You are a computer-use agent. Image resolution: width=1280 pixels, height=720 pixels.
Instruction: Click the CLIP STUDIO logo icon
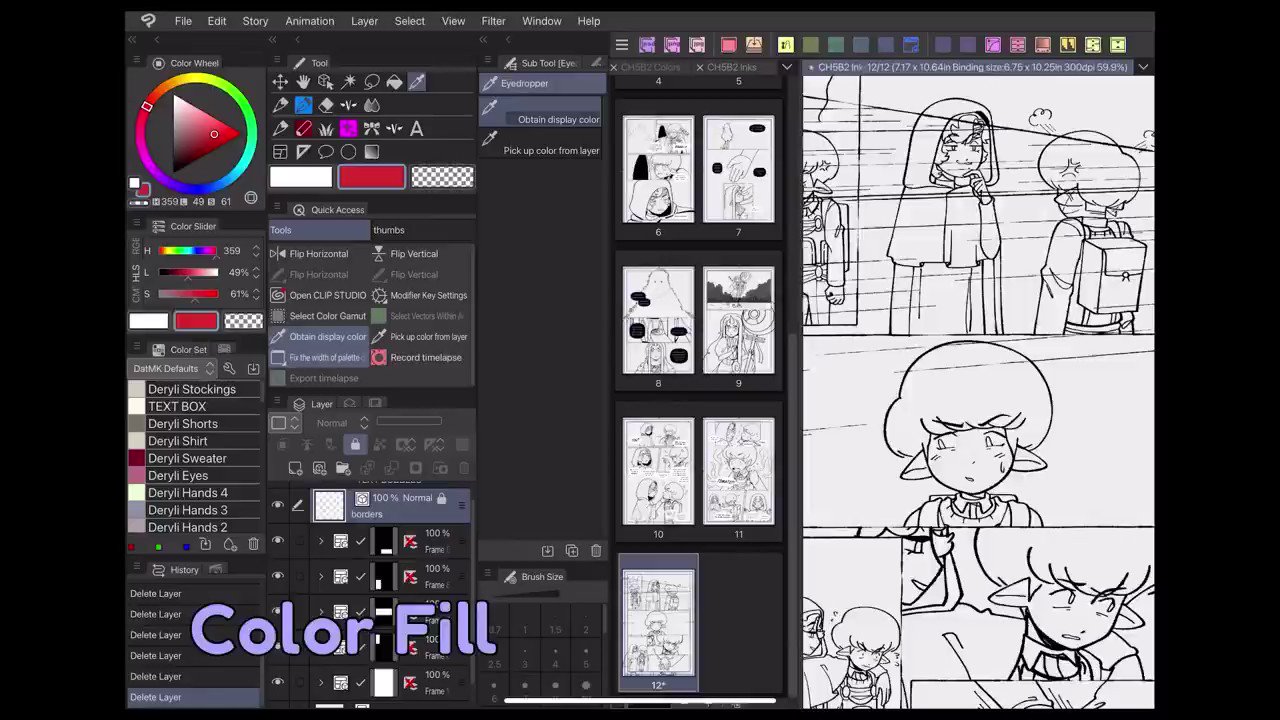pos(149,20)
